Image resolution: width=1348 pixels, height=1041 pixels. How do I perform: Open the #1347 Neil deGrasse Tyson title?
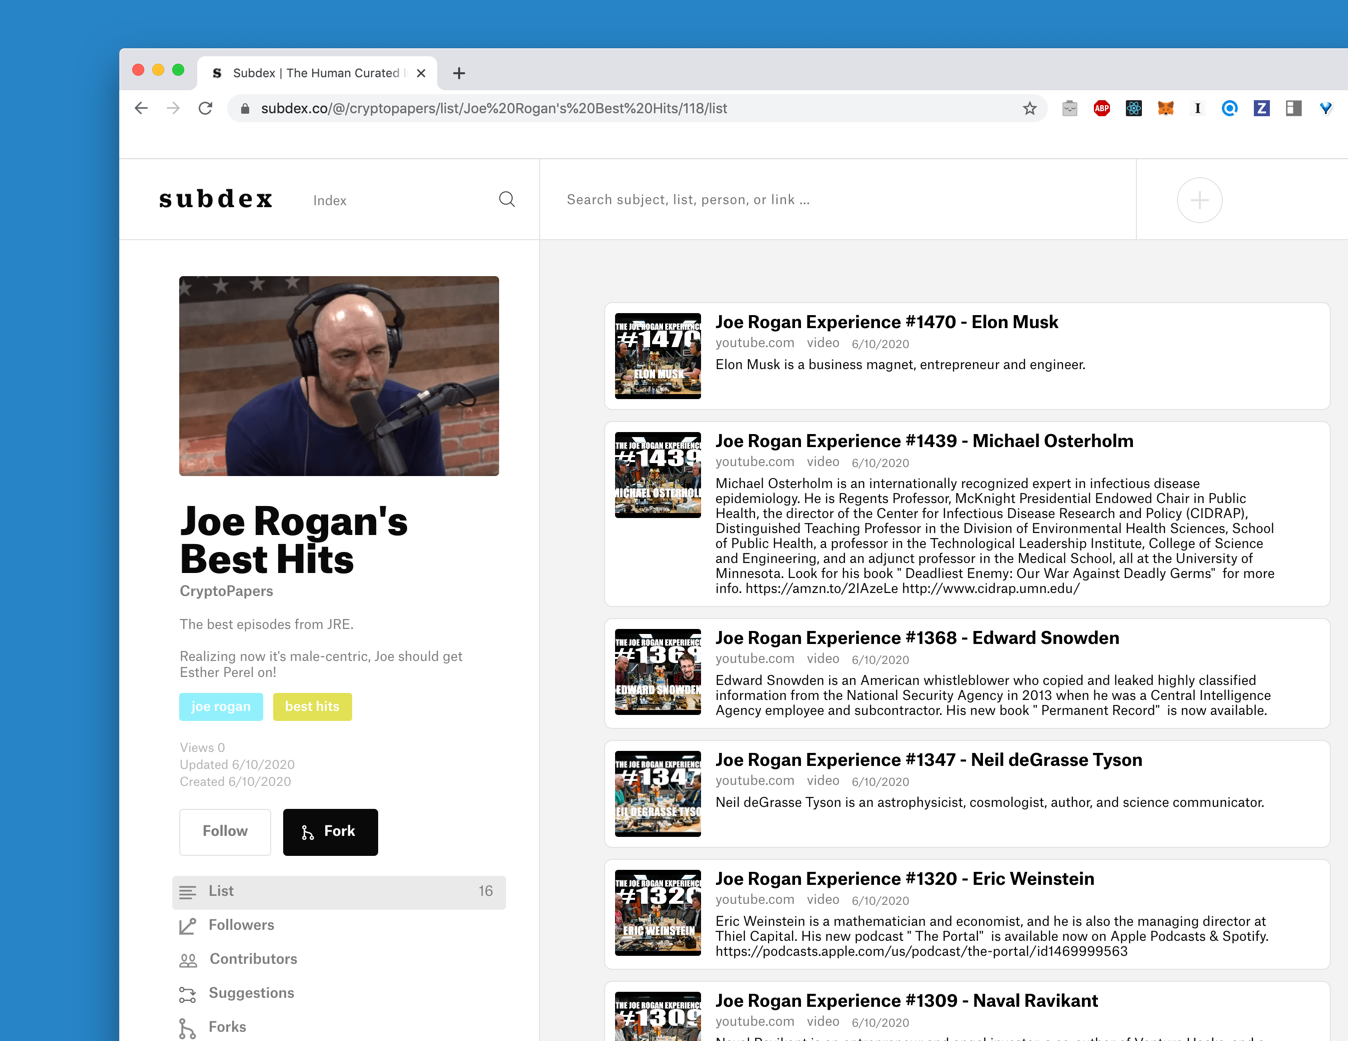point(929,760)
